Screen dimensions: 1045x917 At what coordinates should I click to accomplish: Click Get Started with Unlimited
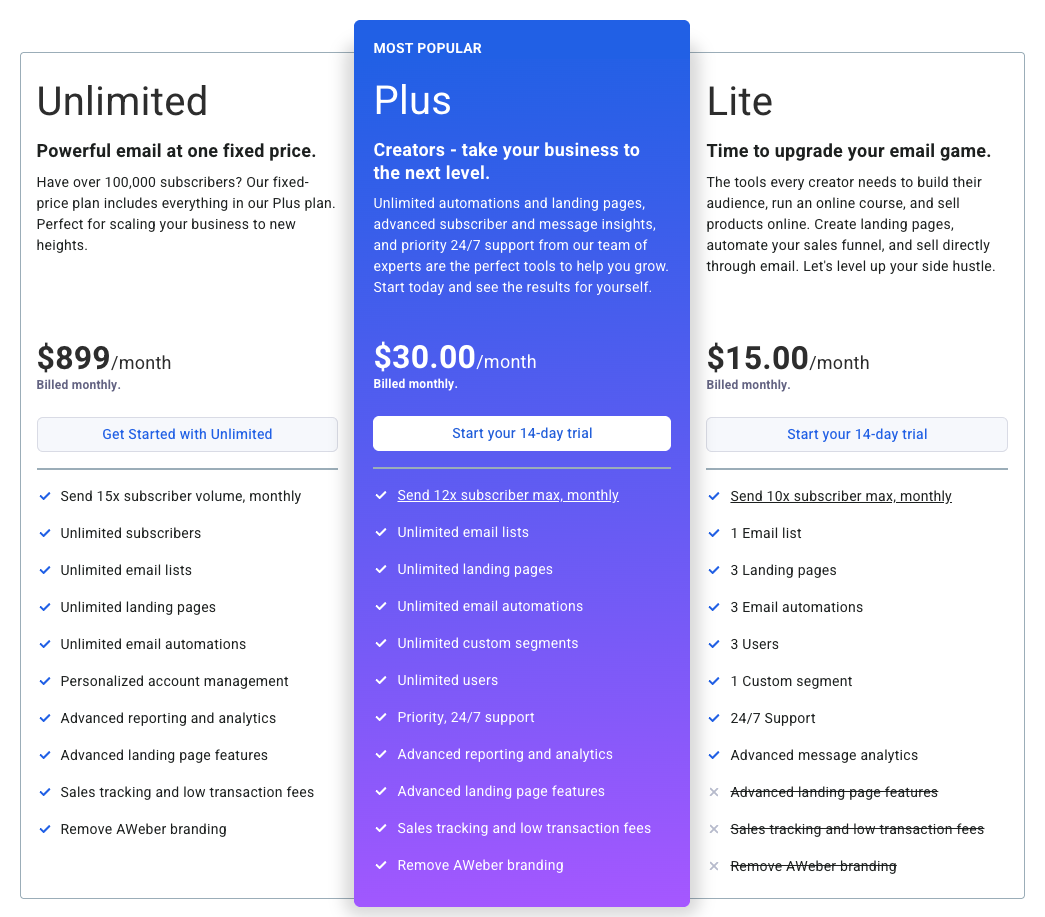pos(187,434)
